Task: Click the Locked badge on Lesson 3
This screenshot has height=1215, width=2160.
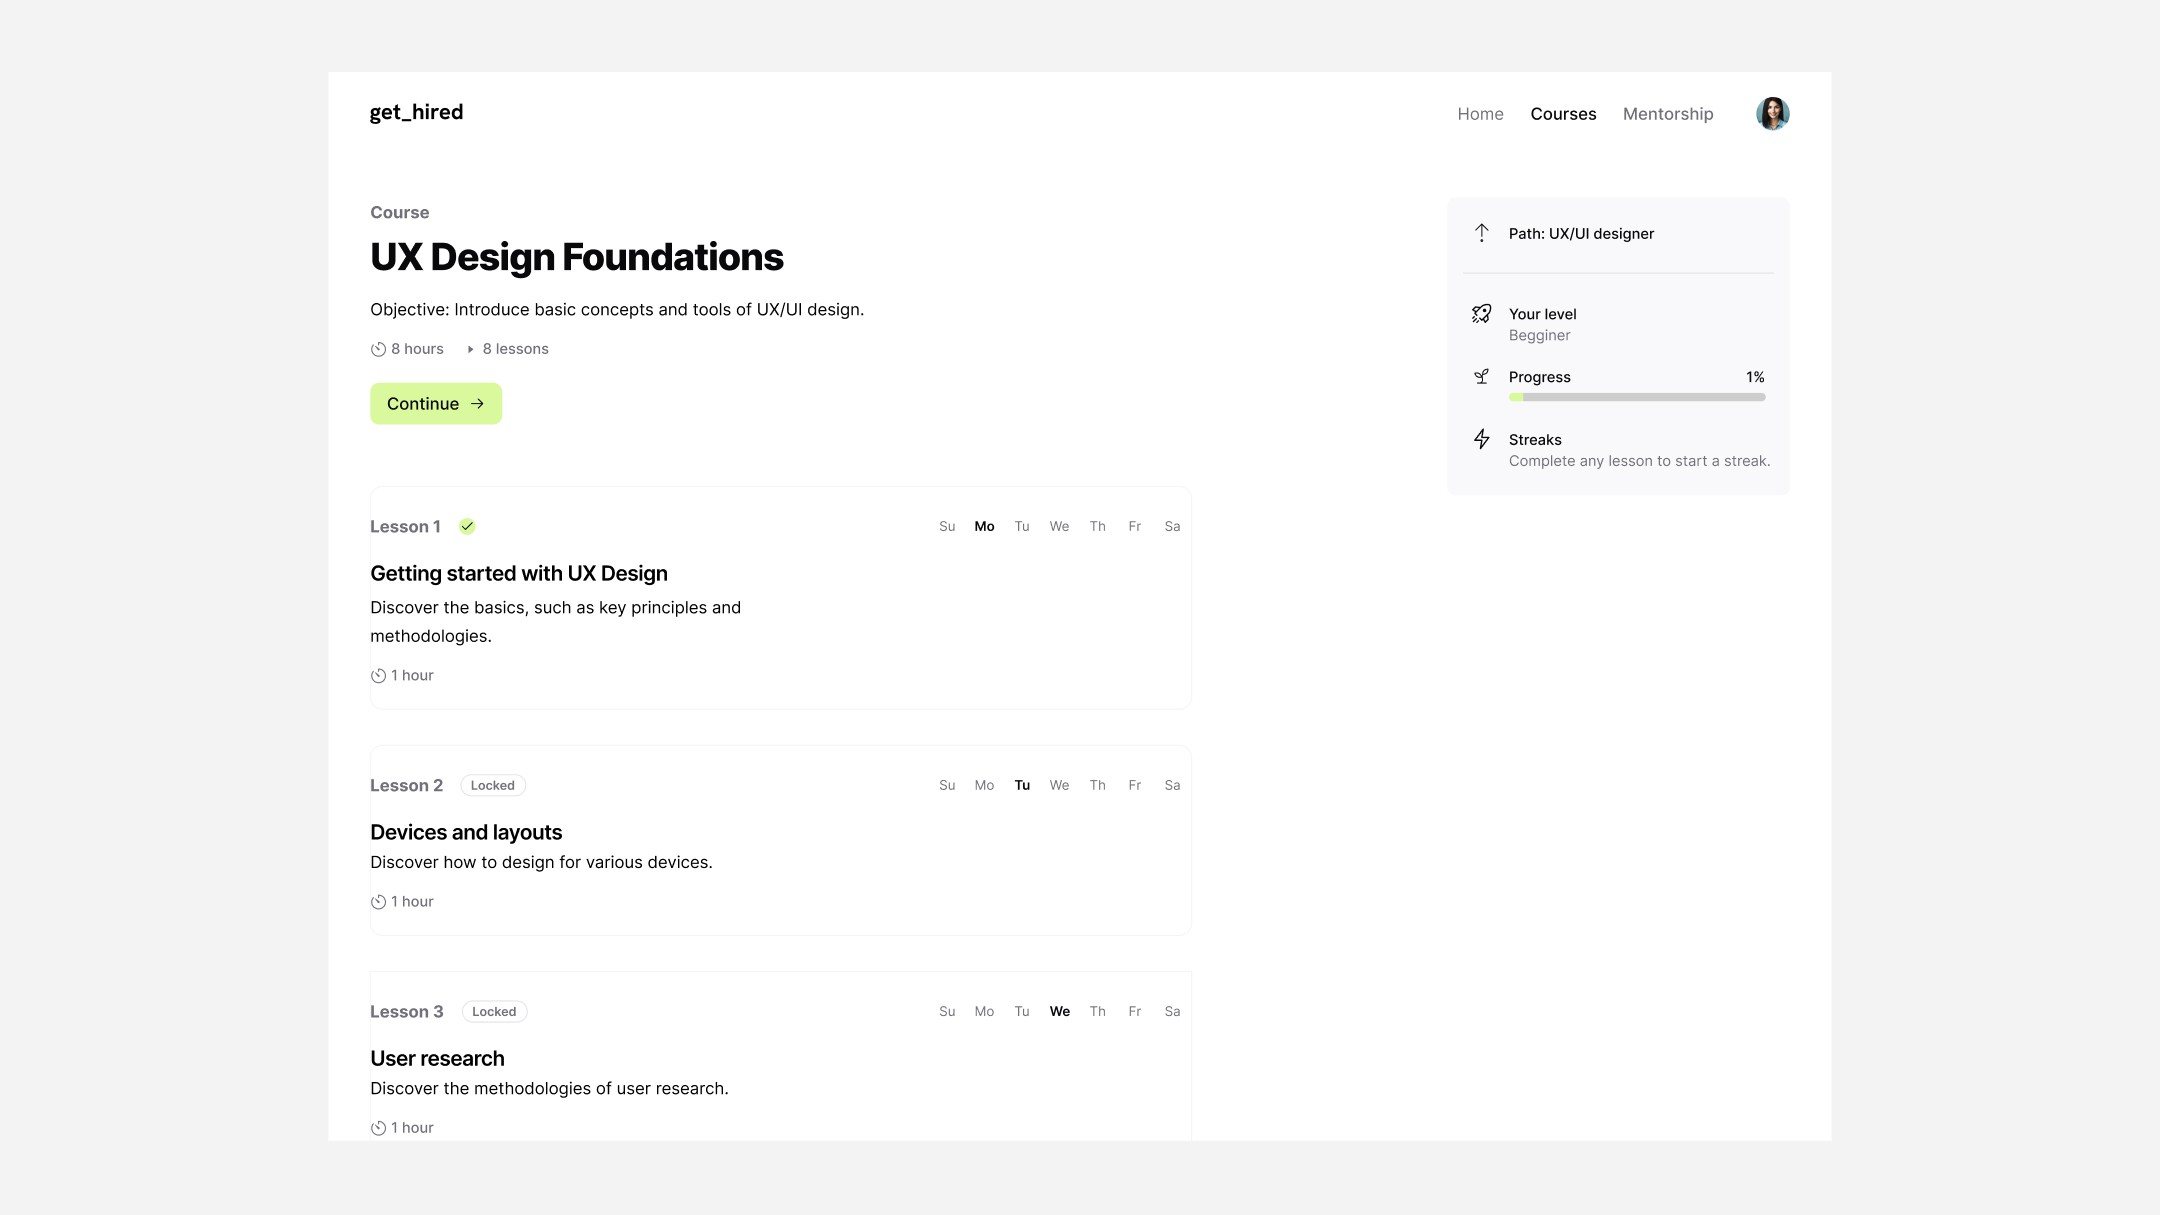Action: tap(494, 1011)
